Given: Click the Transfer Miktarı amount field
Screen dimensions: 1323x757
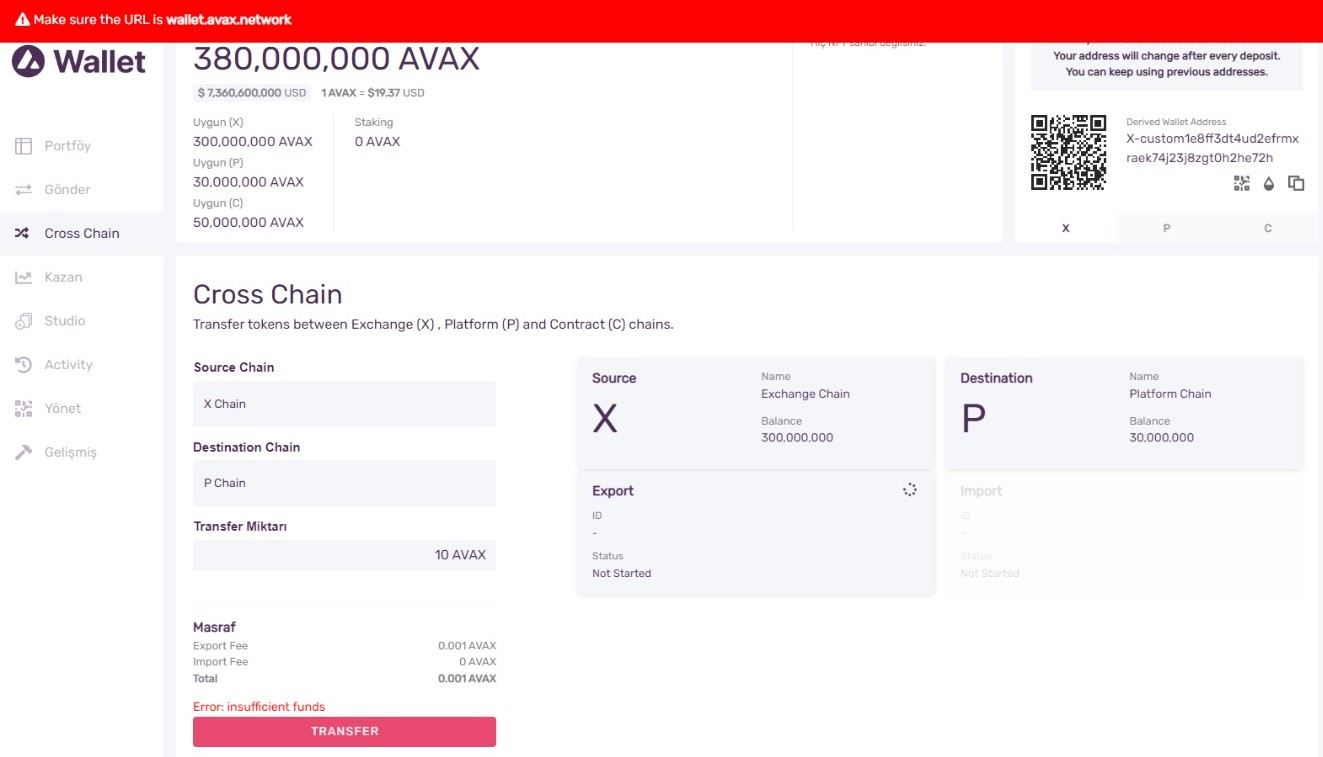Looking at the screenshot, I should pyautogui.click(x=344, y=555).
